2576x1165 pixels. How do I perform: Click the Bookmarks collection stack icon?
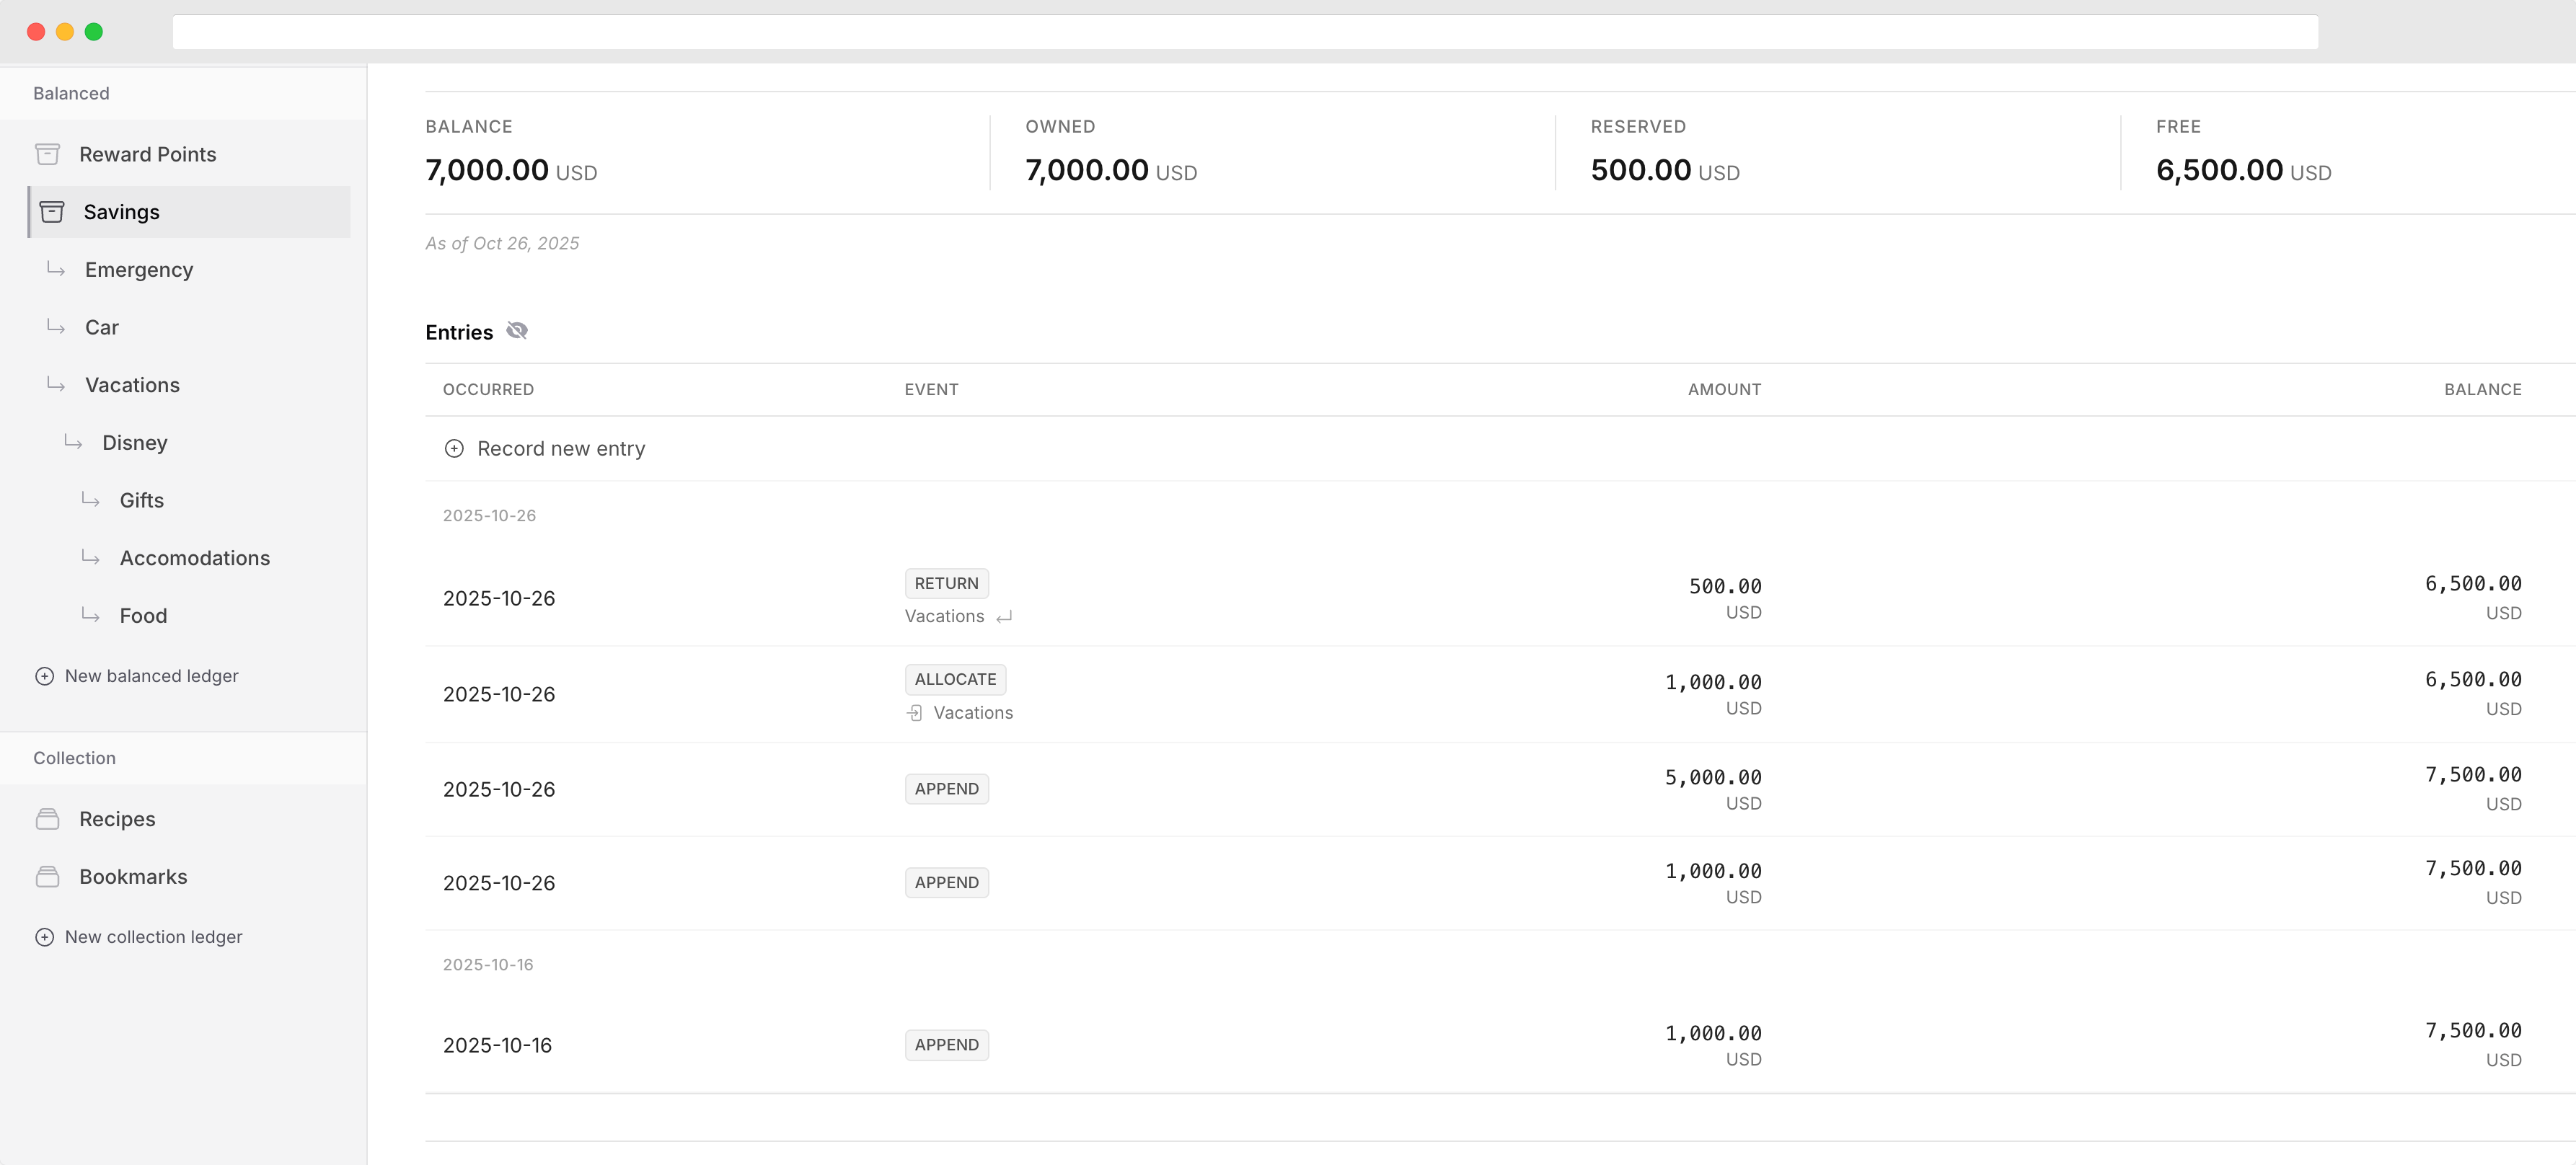(47, 877)
